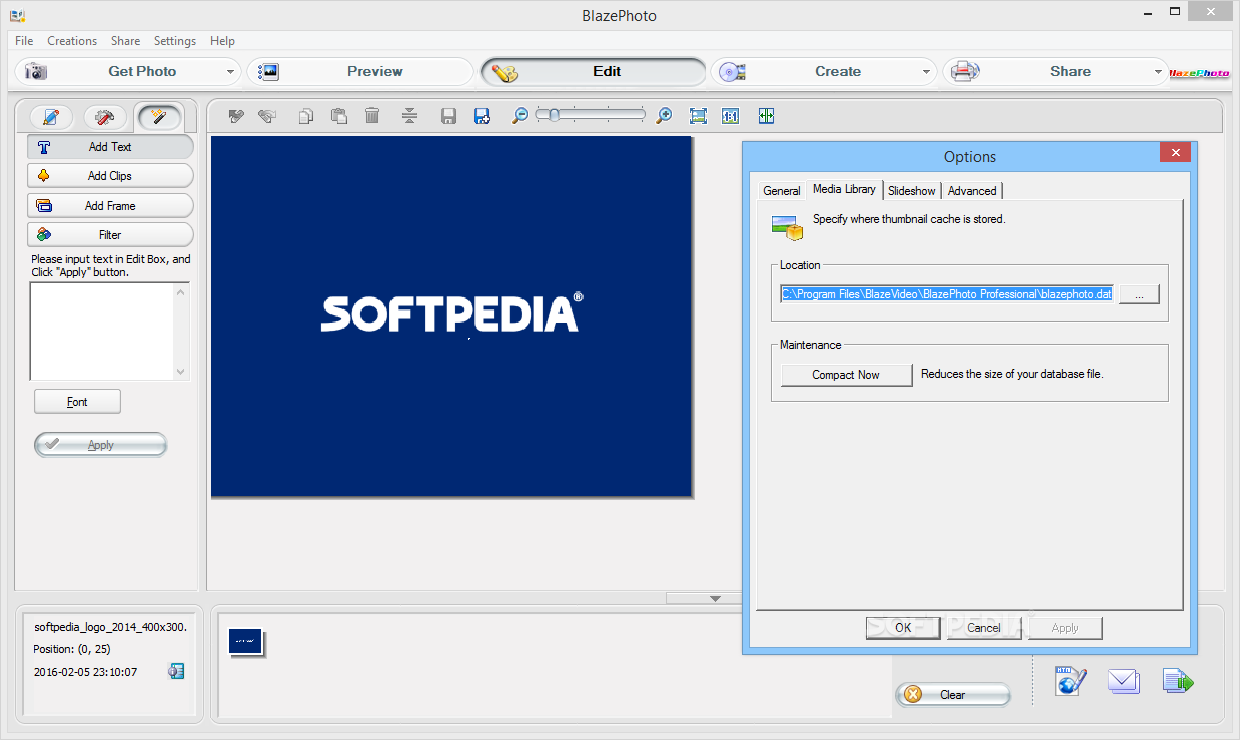Click OK in the Options dialog
Viewport: 1240px width, 740px height.
pos(903,628)
